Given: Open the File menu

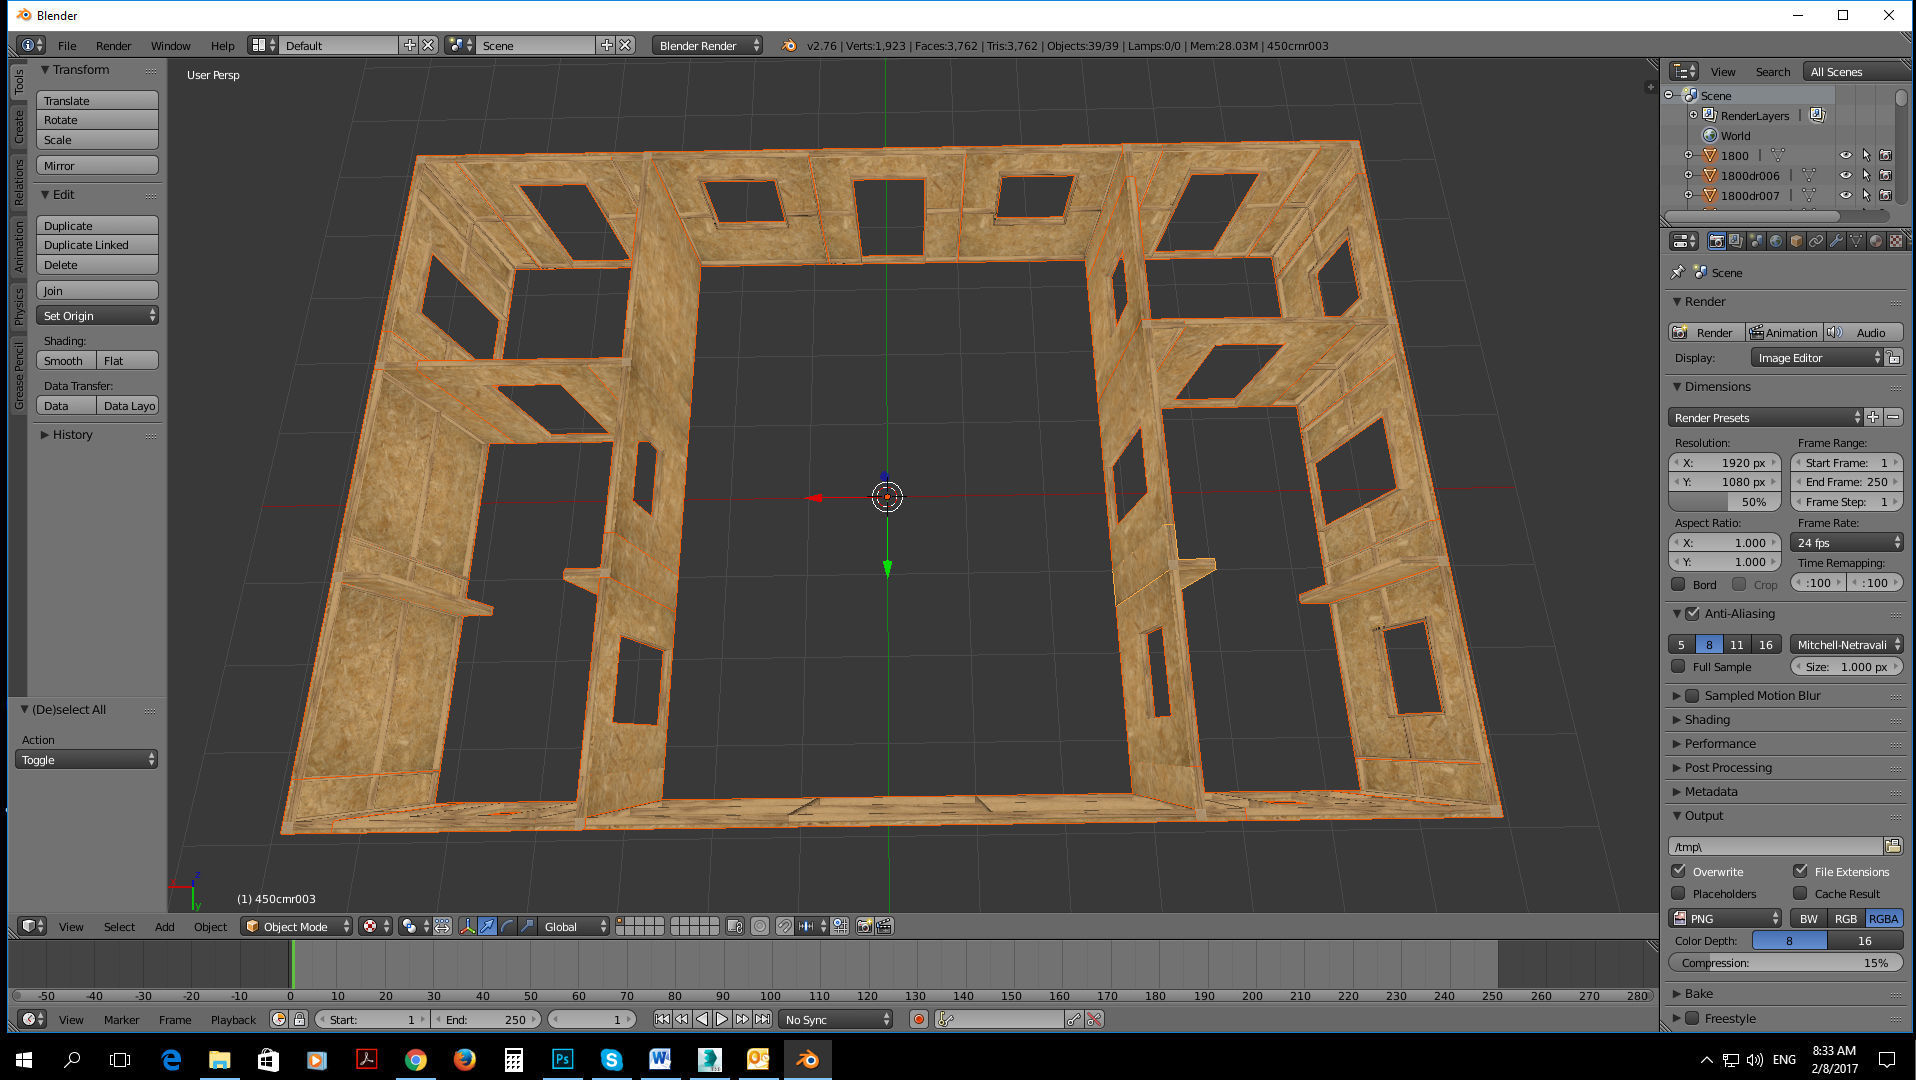Looking at the screenshot, I should [67, 45].
